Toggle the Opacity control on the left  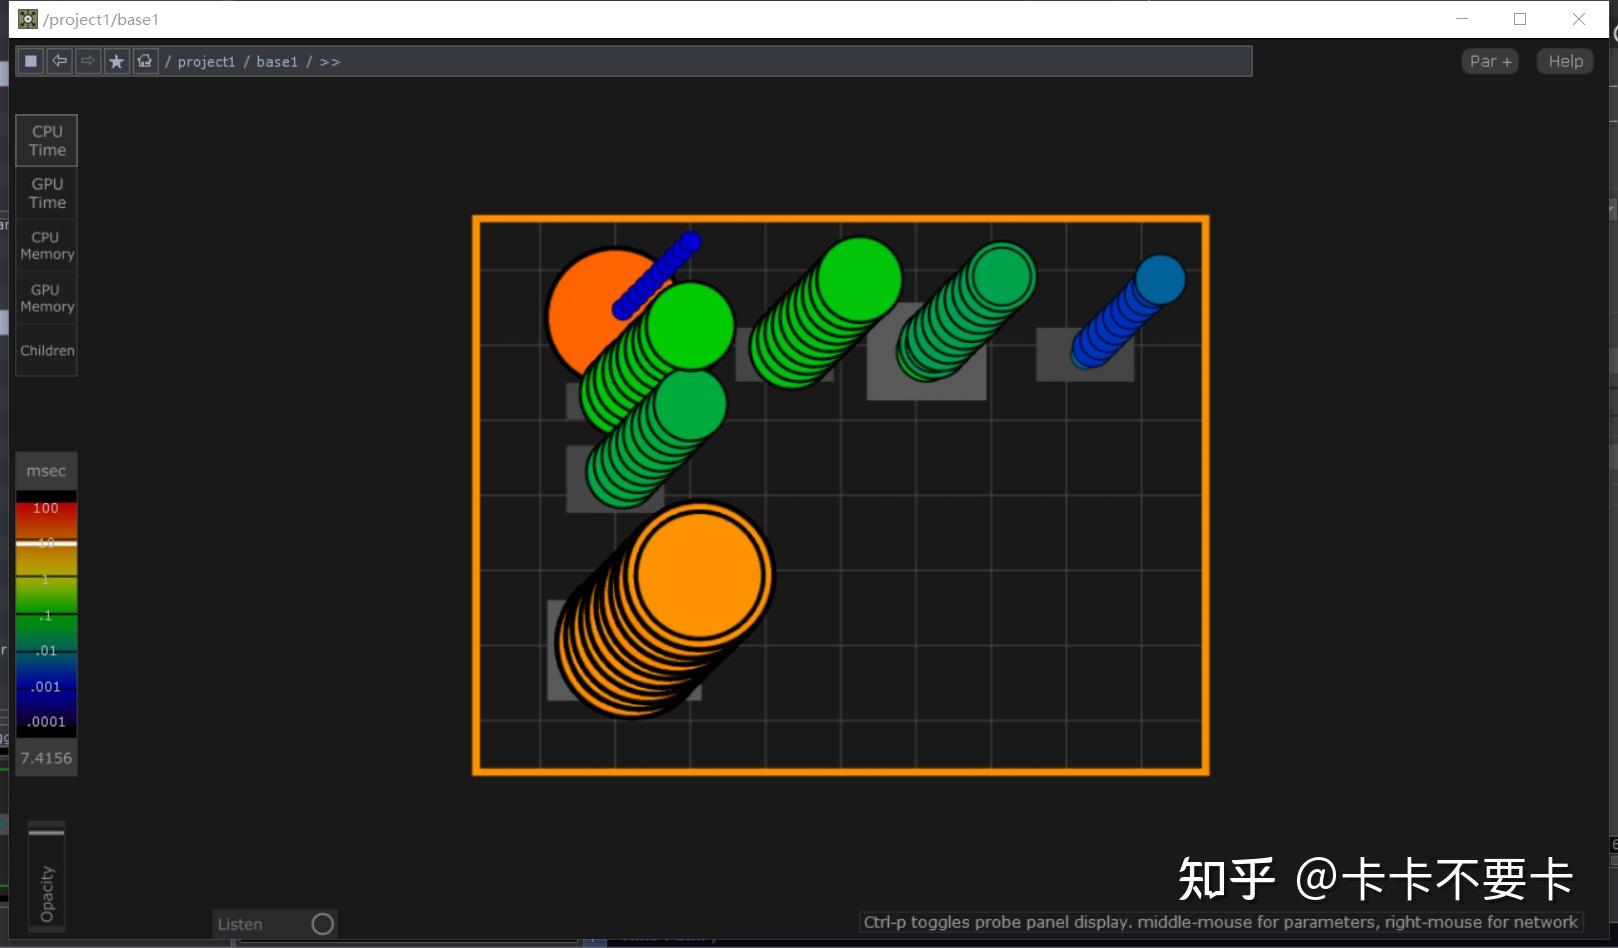coord(46,880)
